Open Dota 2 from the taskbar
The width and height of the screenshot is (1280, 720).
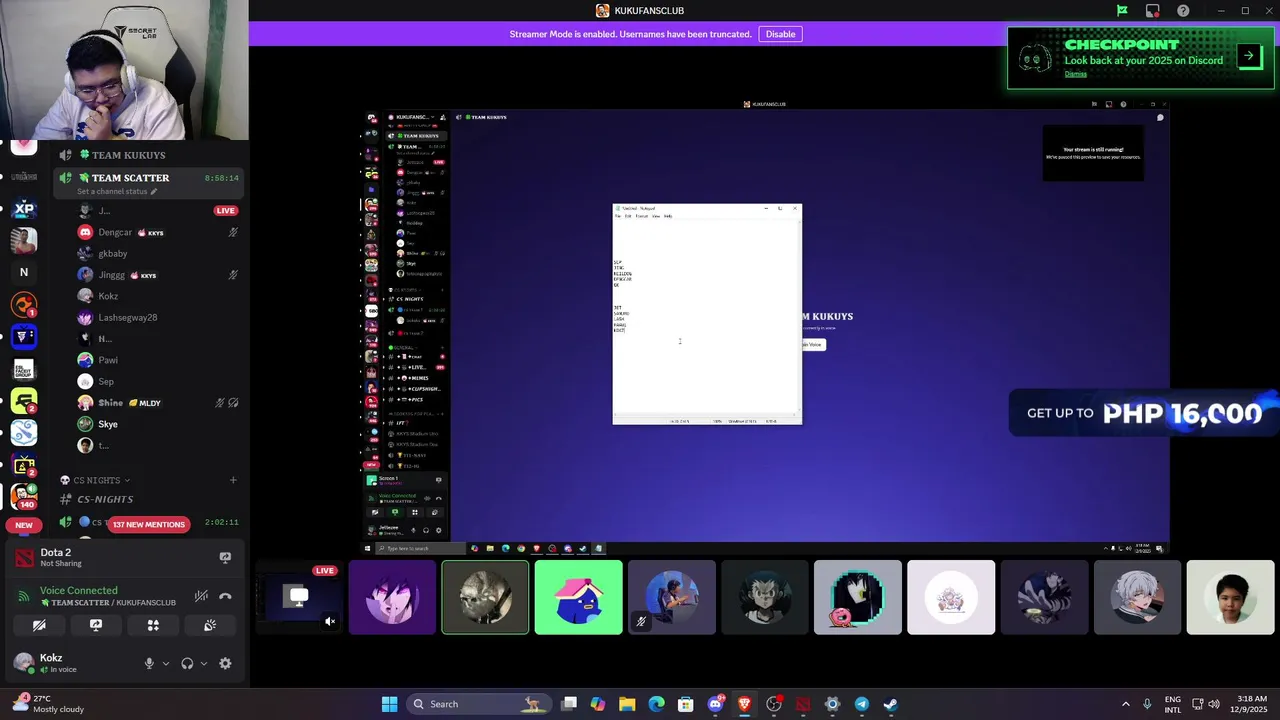(803, 704)
